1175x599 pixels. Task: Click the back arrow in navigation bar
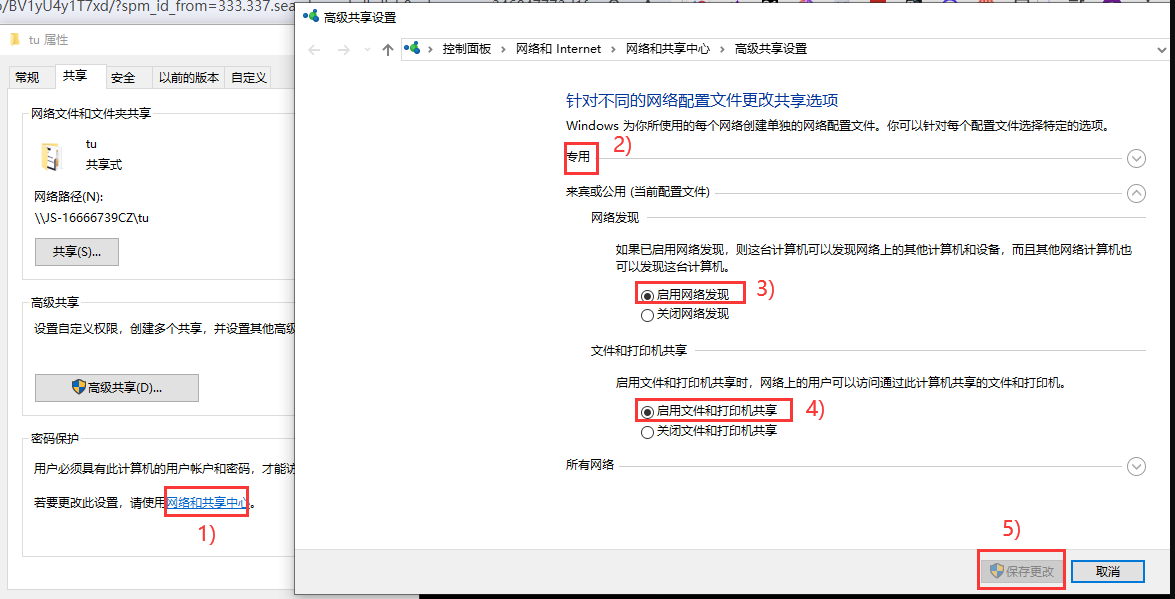[314, 49]
